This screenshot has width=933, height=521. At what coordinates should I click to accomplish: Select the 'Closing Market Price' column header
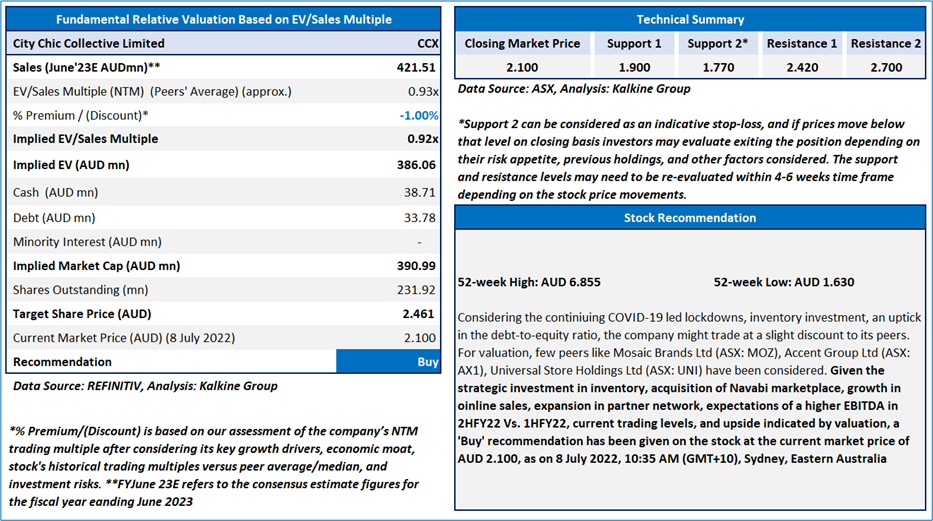coord(522,43)
